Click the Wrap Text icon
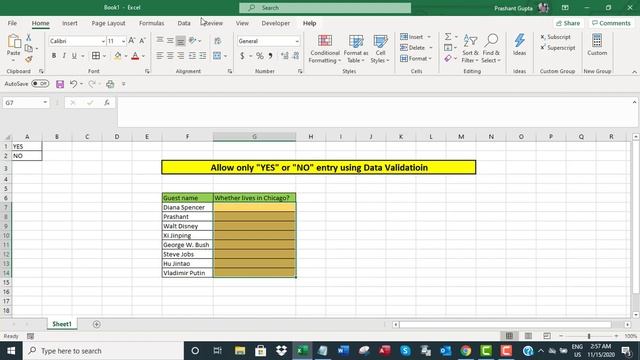Screen dimensions: 640x360 (x=218, y=41)
